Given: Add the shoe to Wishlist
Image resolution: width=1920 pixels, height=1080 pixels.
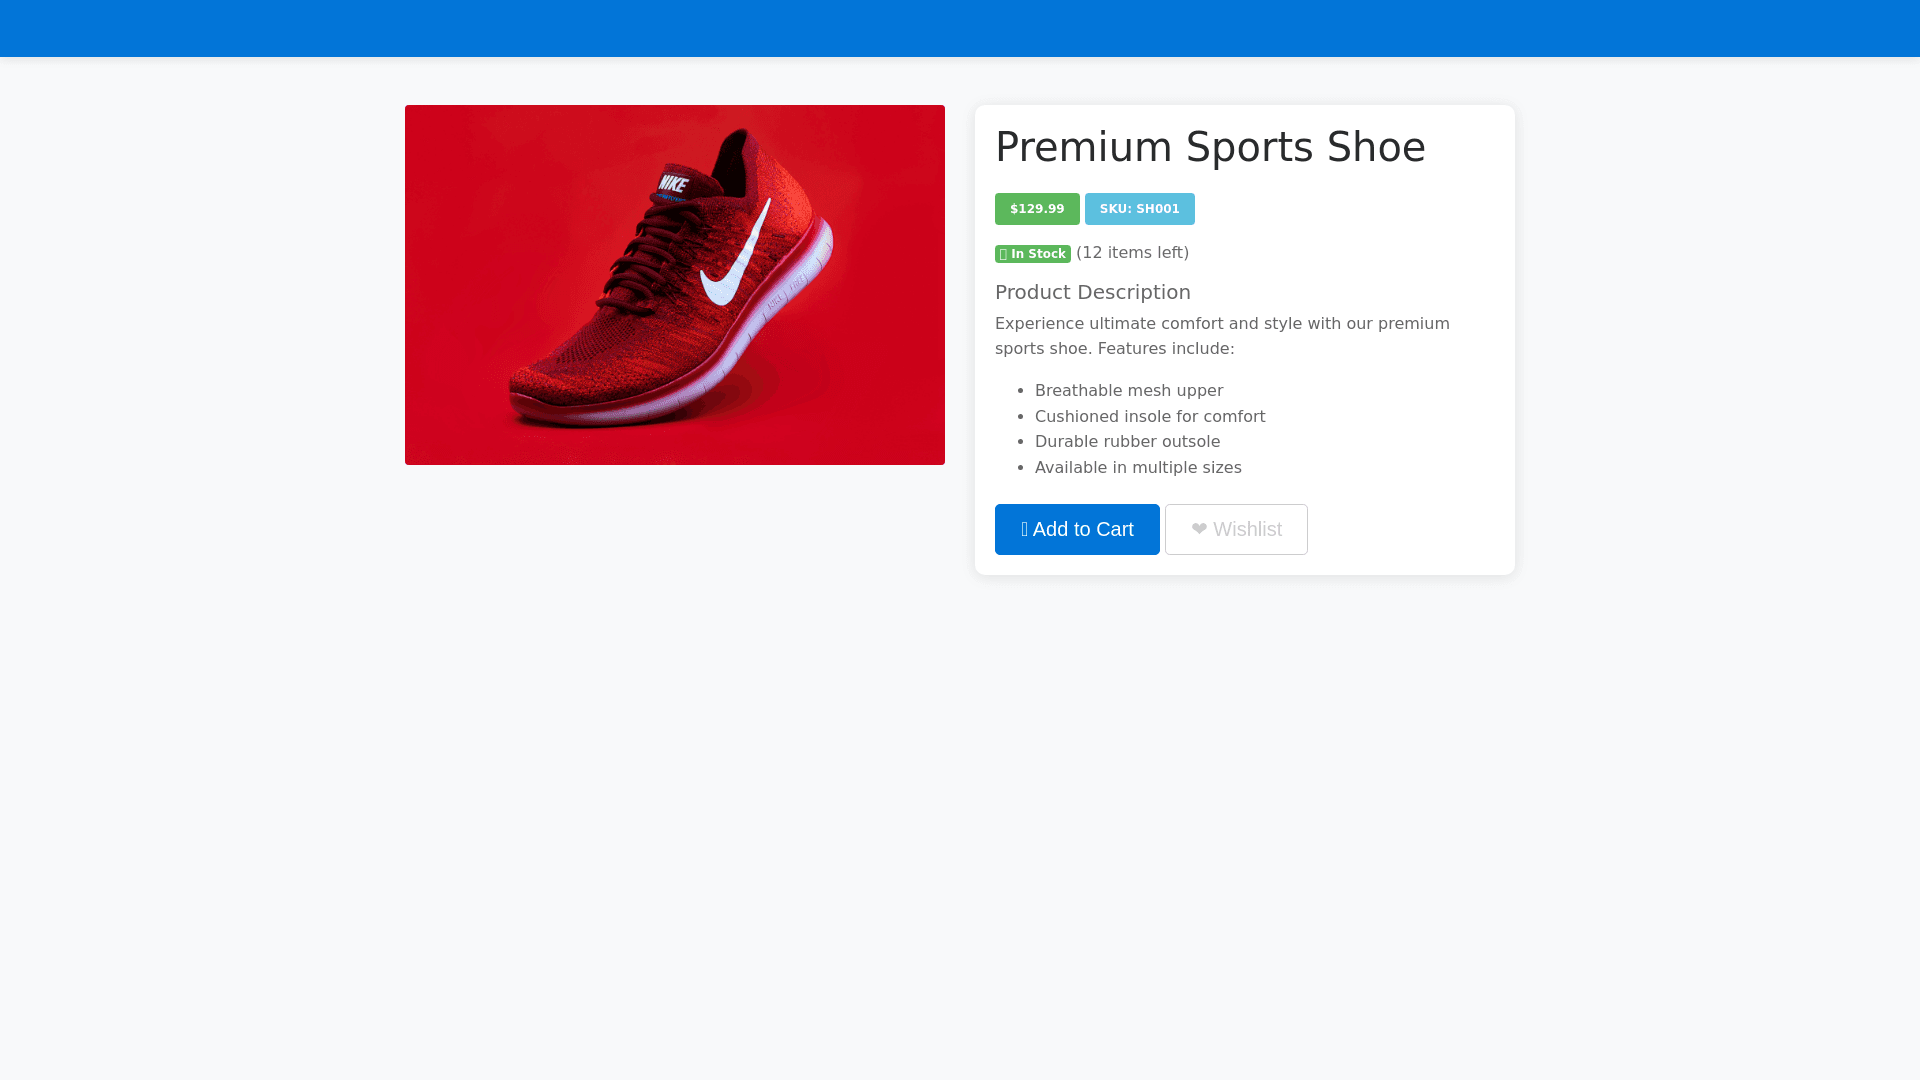Looking at the screenshot, I should point(1236,529).
